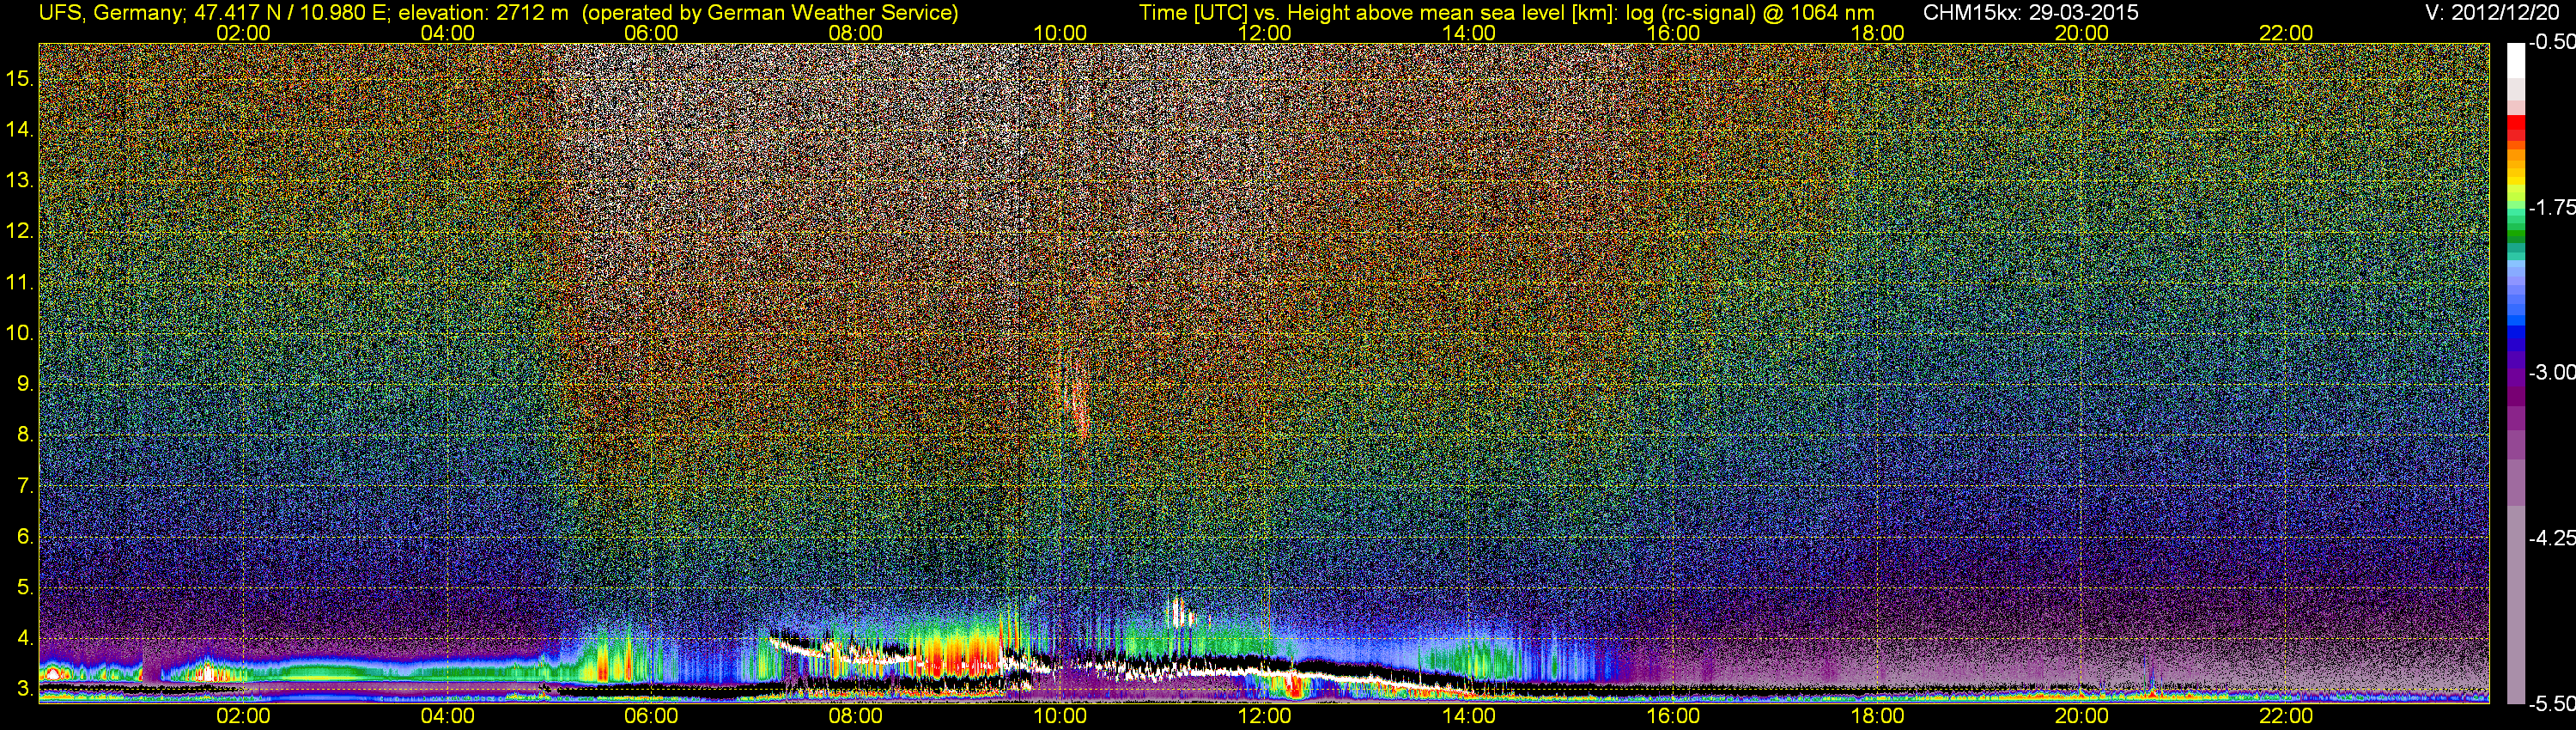Click the top time label 14:00
The width and height of the screenshot is (2576, 730).
click(x=1469, y=33)
